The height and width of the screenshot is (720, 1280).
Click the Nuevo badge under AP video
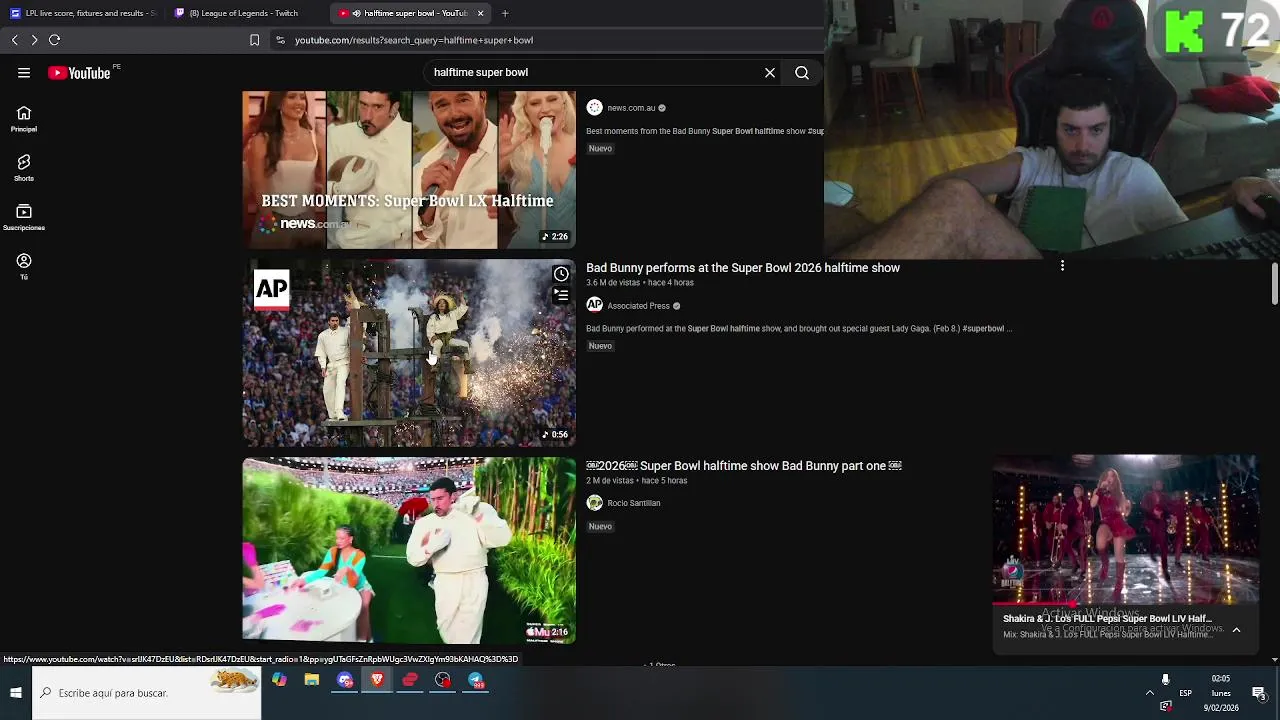coord(600,346)
